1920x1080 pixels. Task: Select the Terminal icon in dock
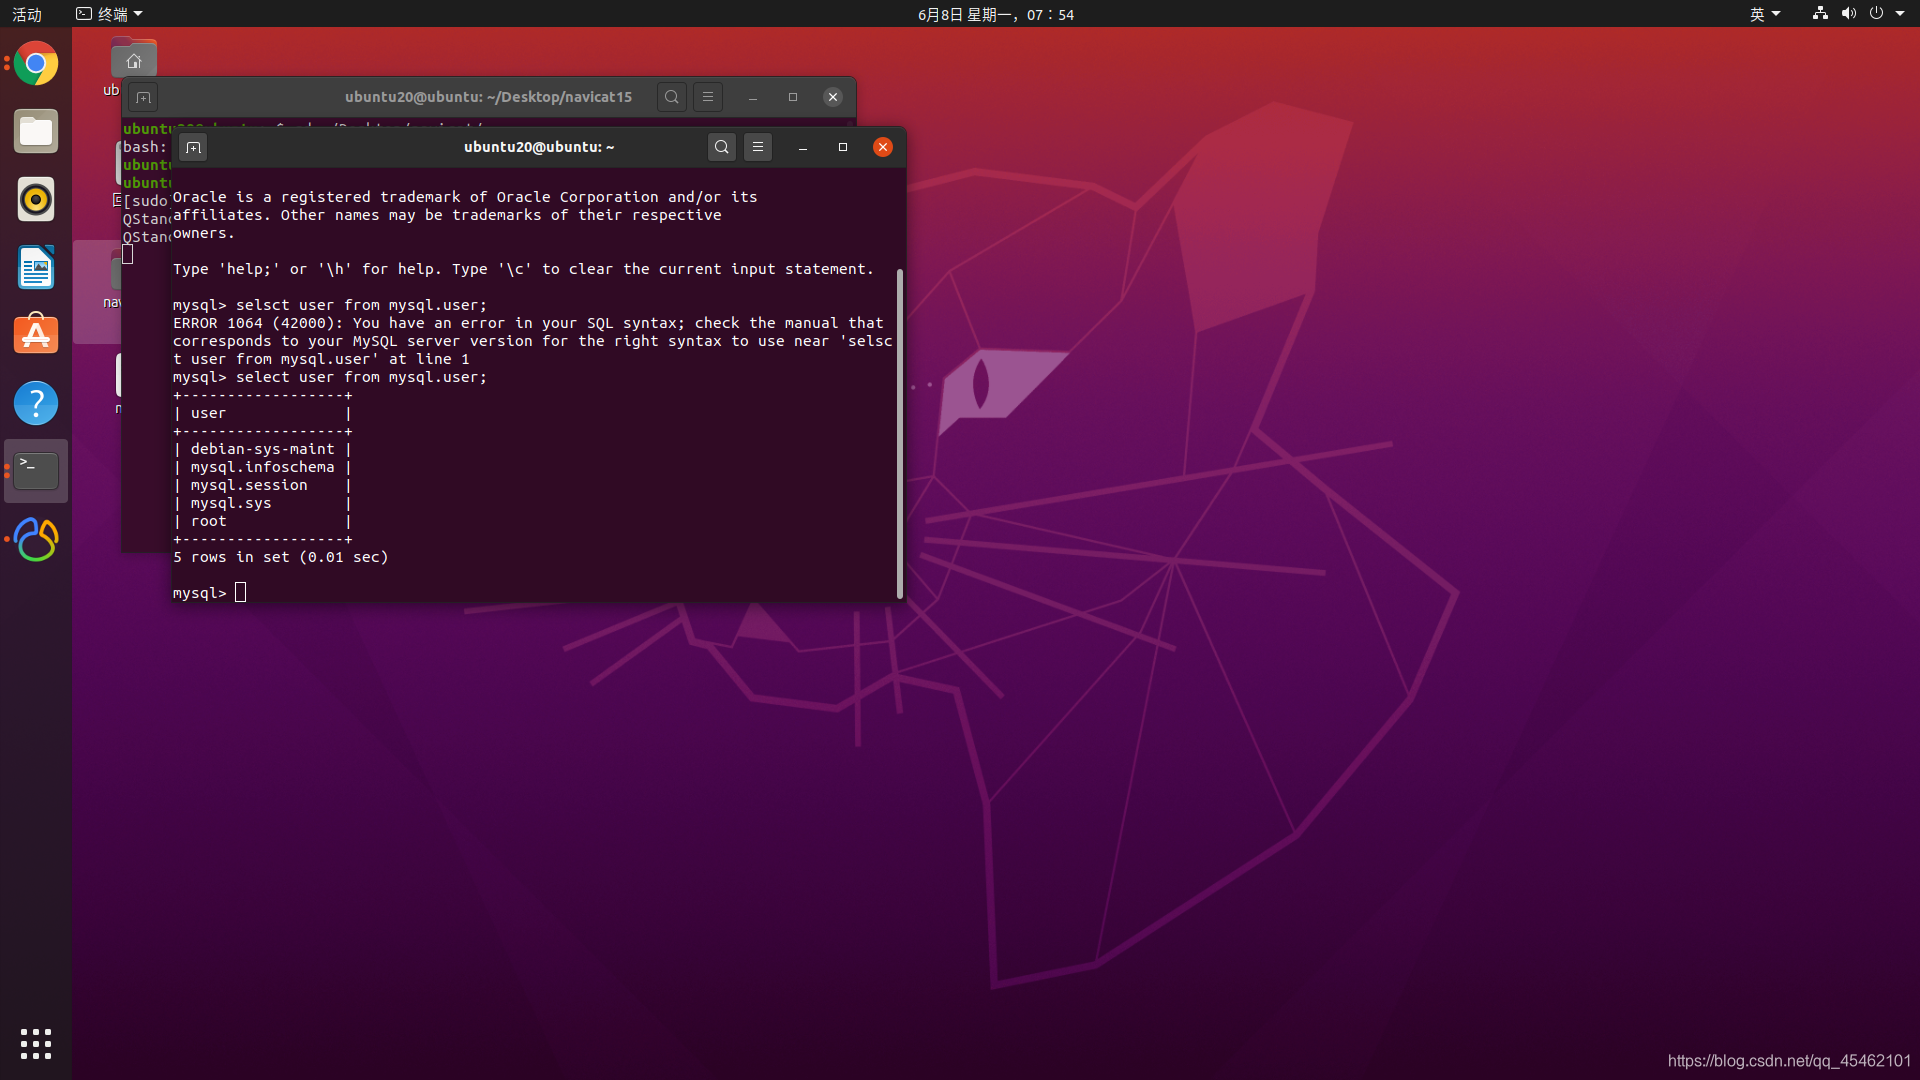click(x=36, y=471)
